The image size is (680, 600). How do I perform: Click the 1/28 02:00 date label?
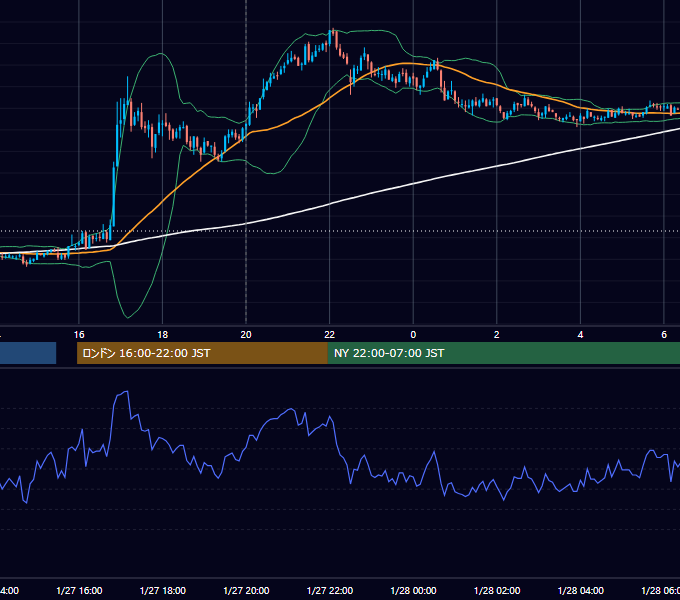coord(497,590)
